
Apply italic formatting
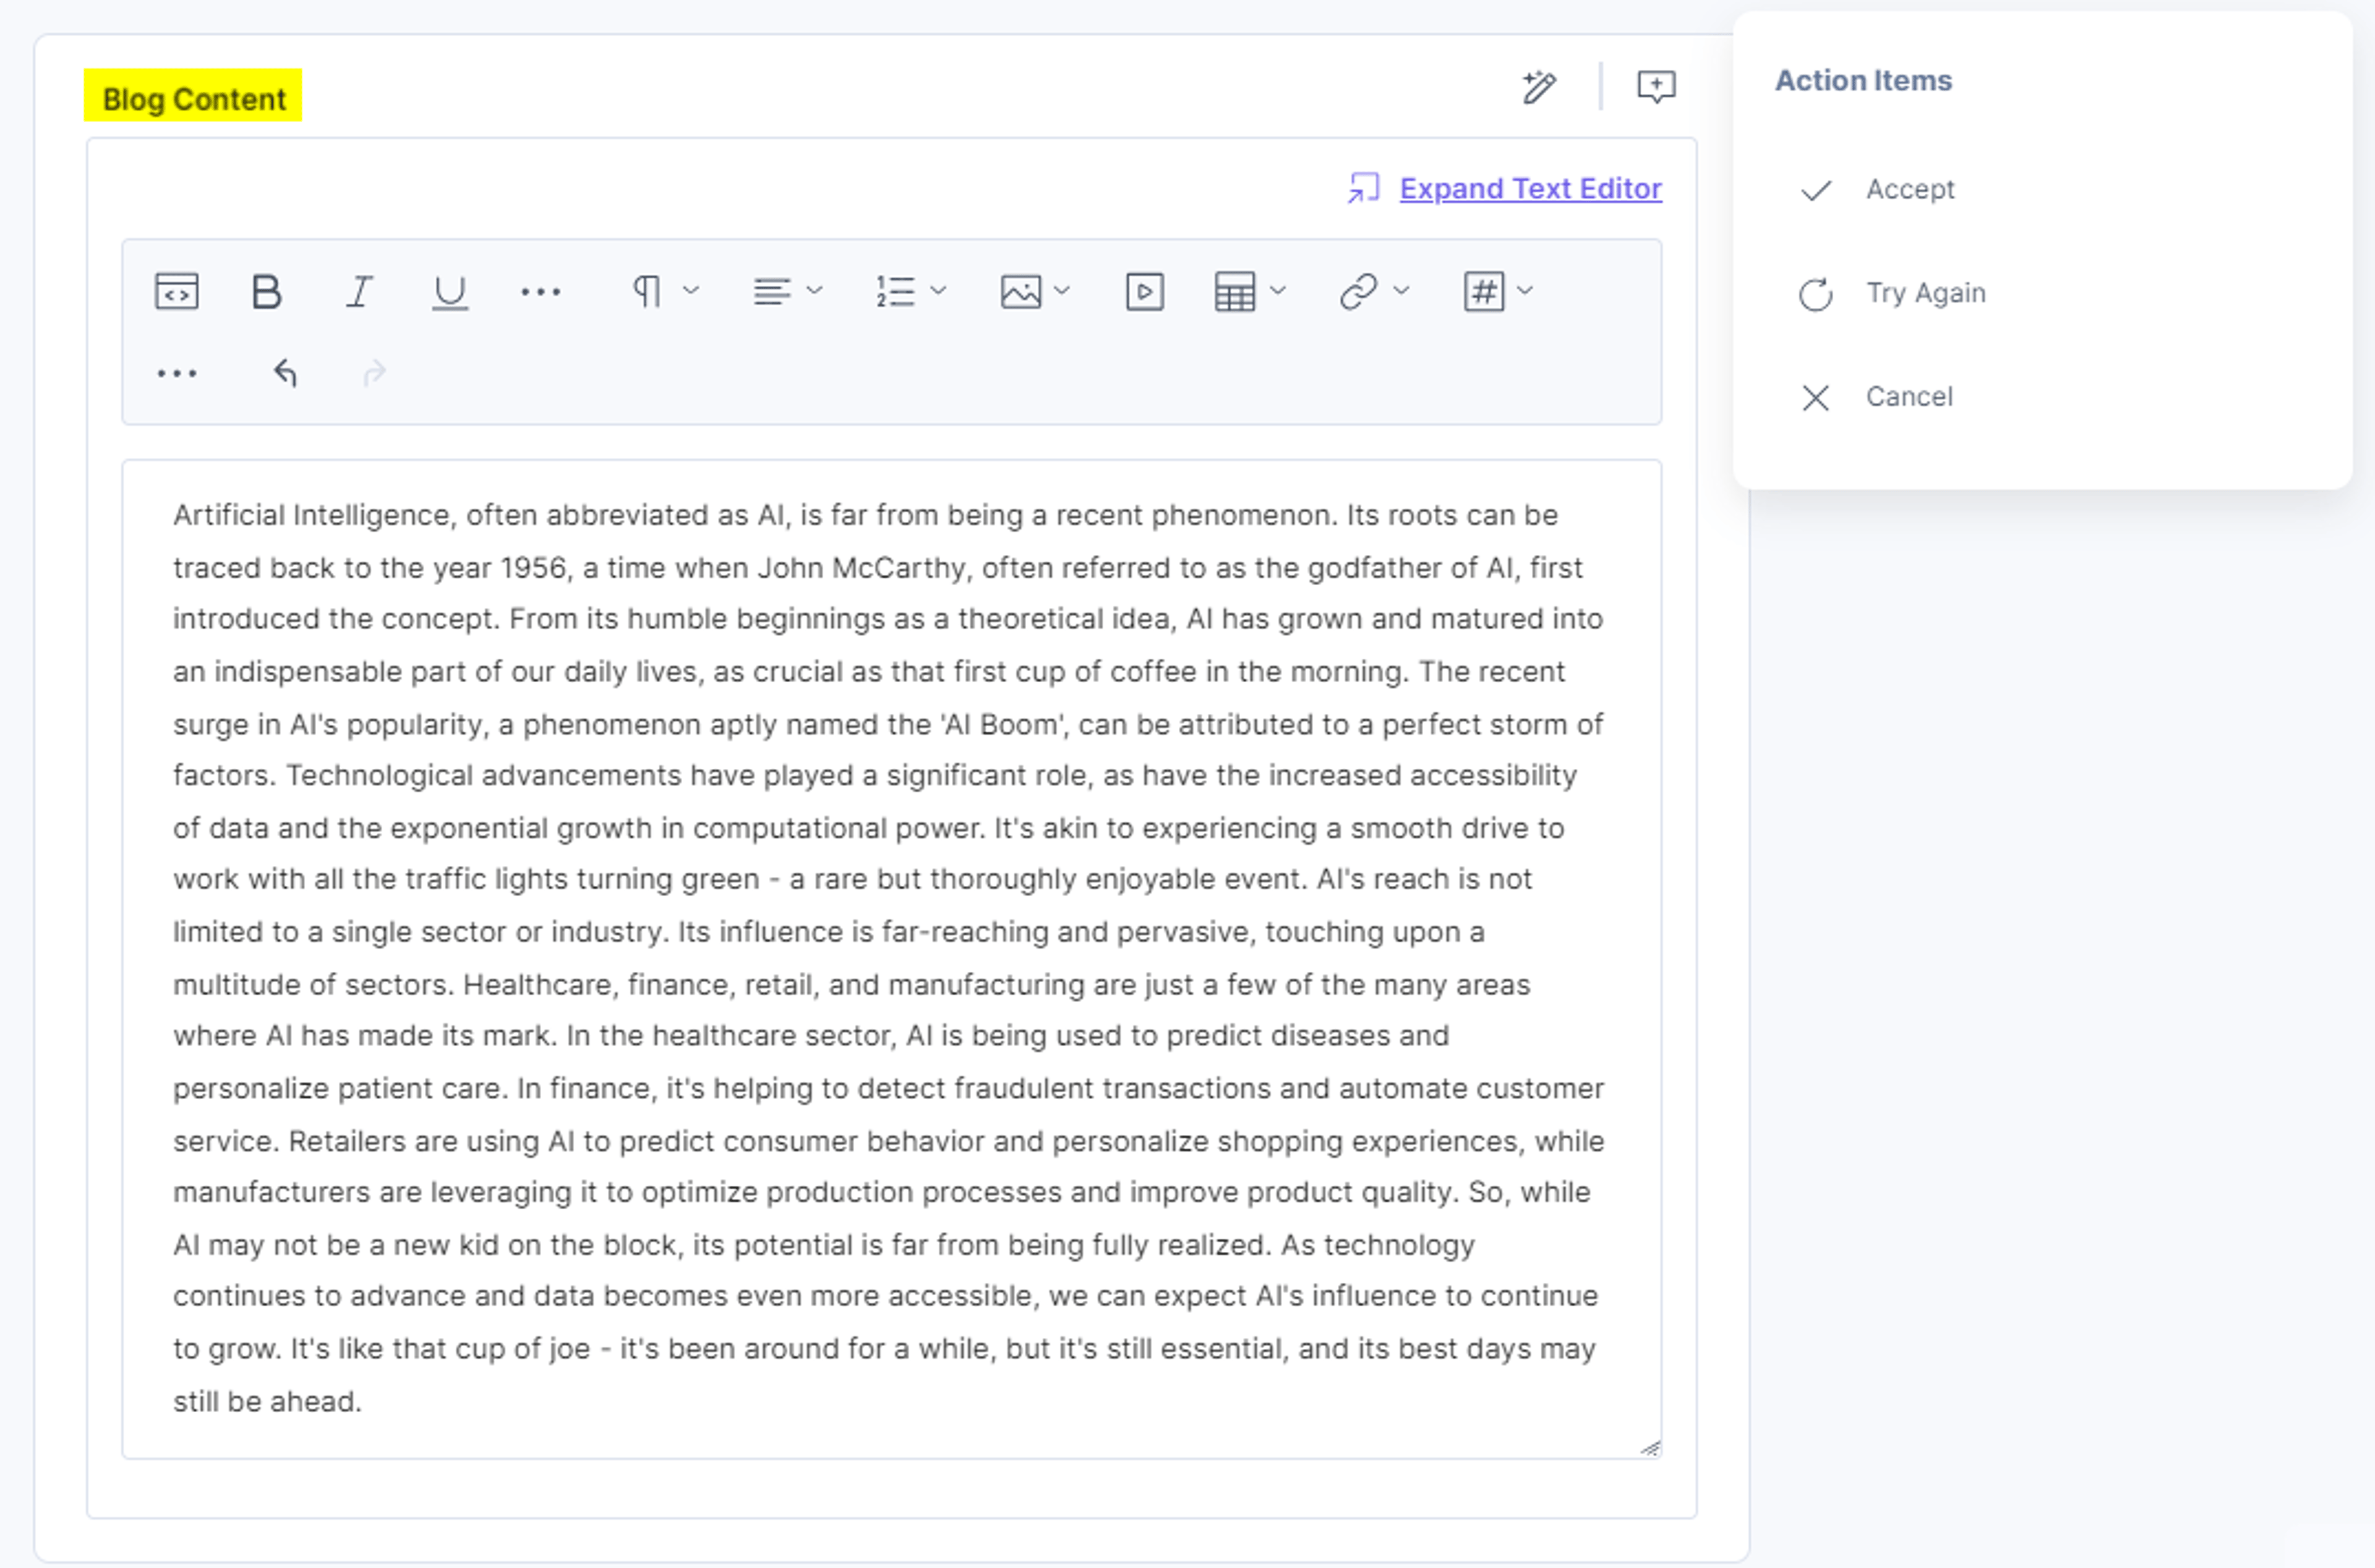pos(359,292)
